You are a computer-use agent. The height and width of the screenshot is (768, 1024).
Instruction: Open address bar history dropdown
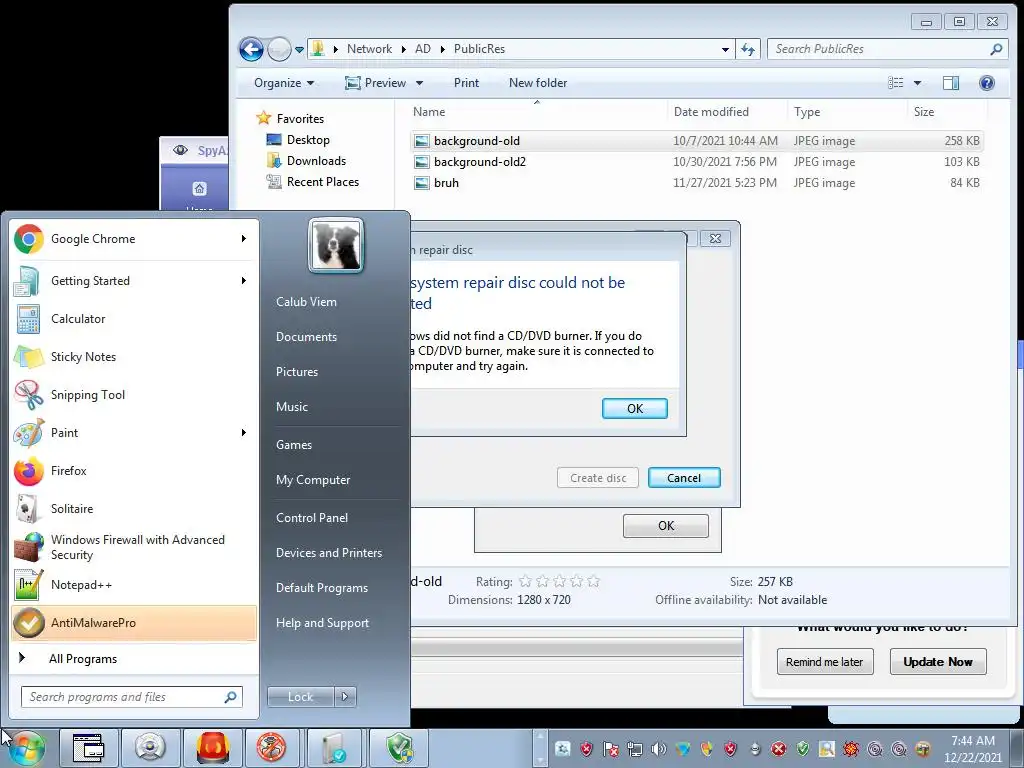click(725, 49)
